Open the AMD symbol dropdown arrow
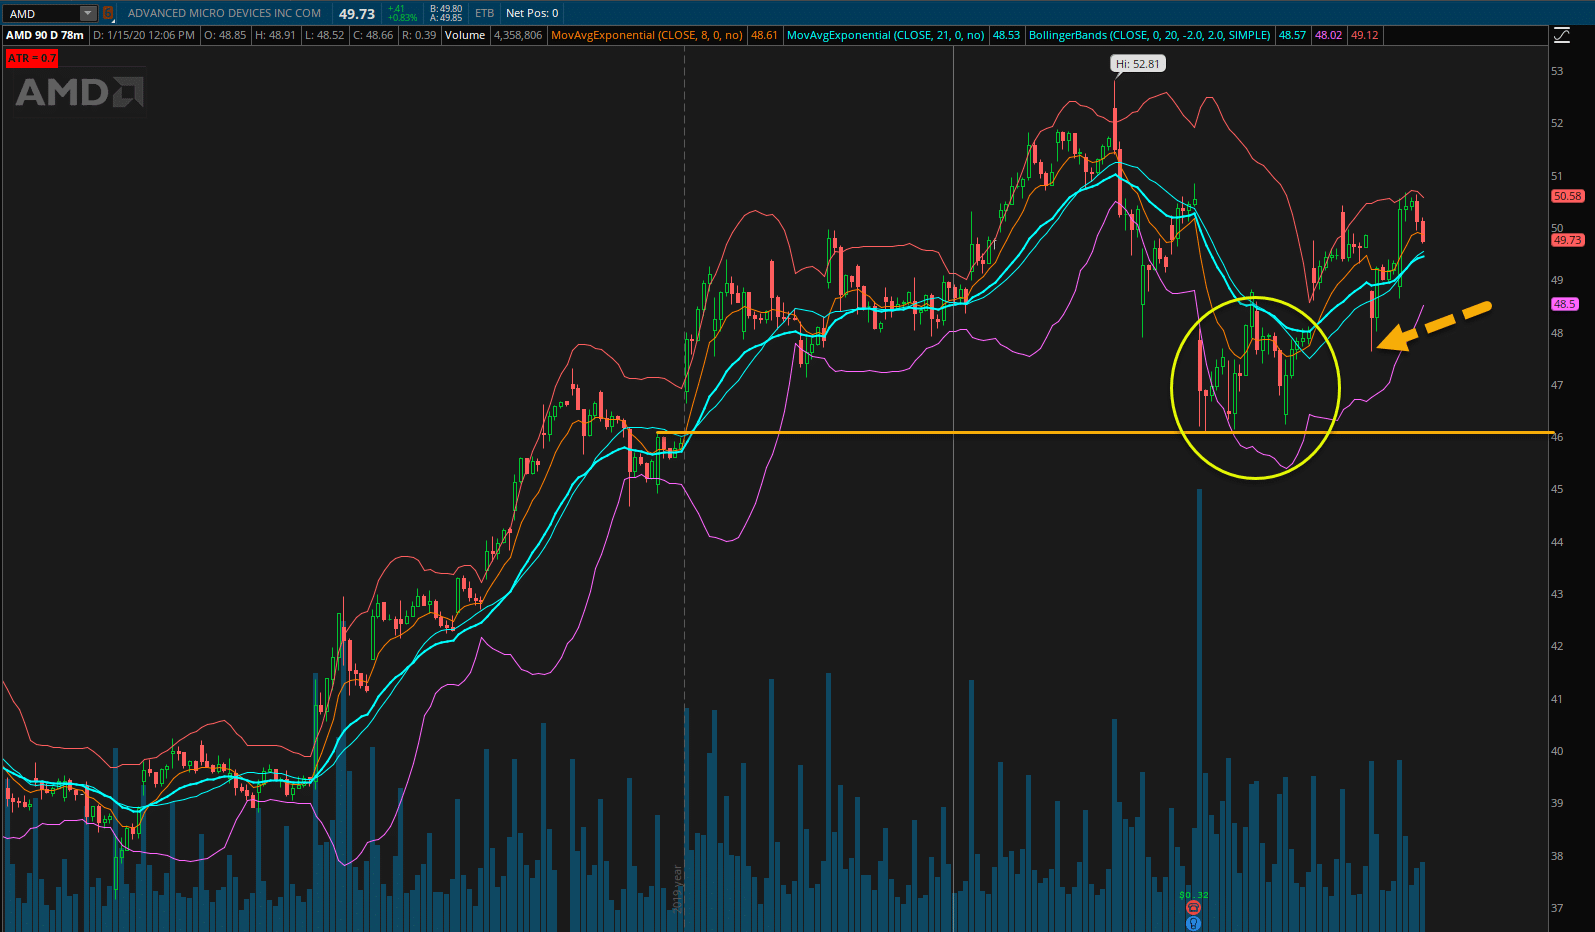1595x932 pixels. (x=88, y=13)
